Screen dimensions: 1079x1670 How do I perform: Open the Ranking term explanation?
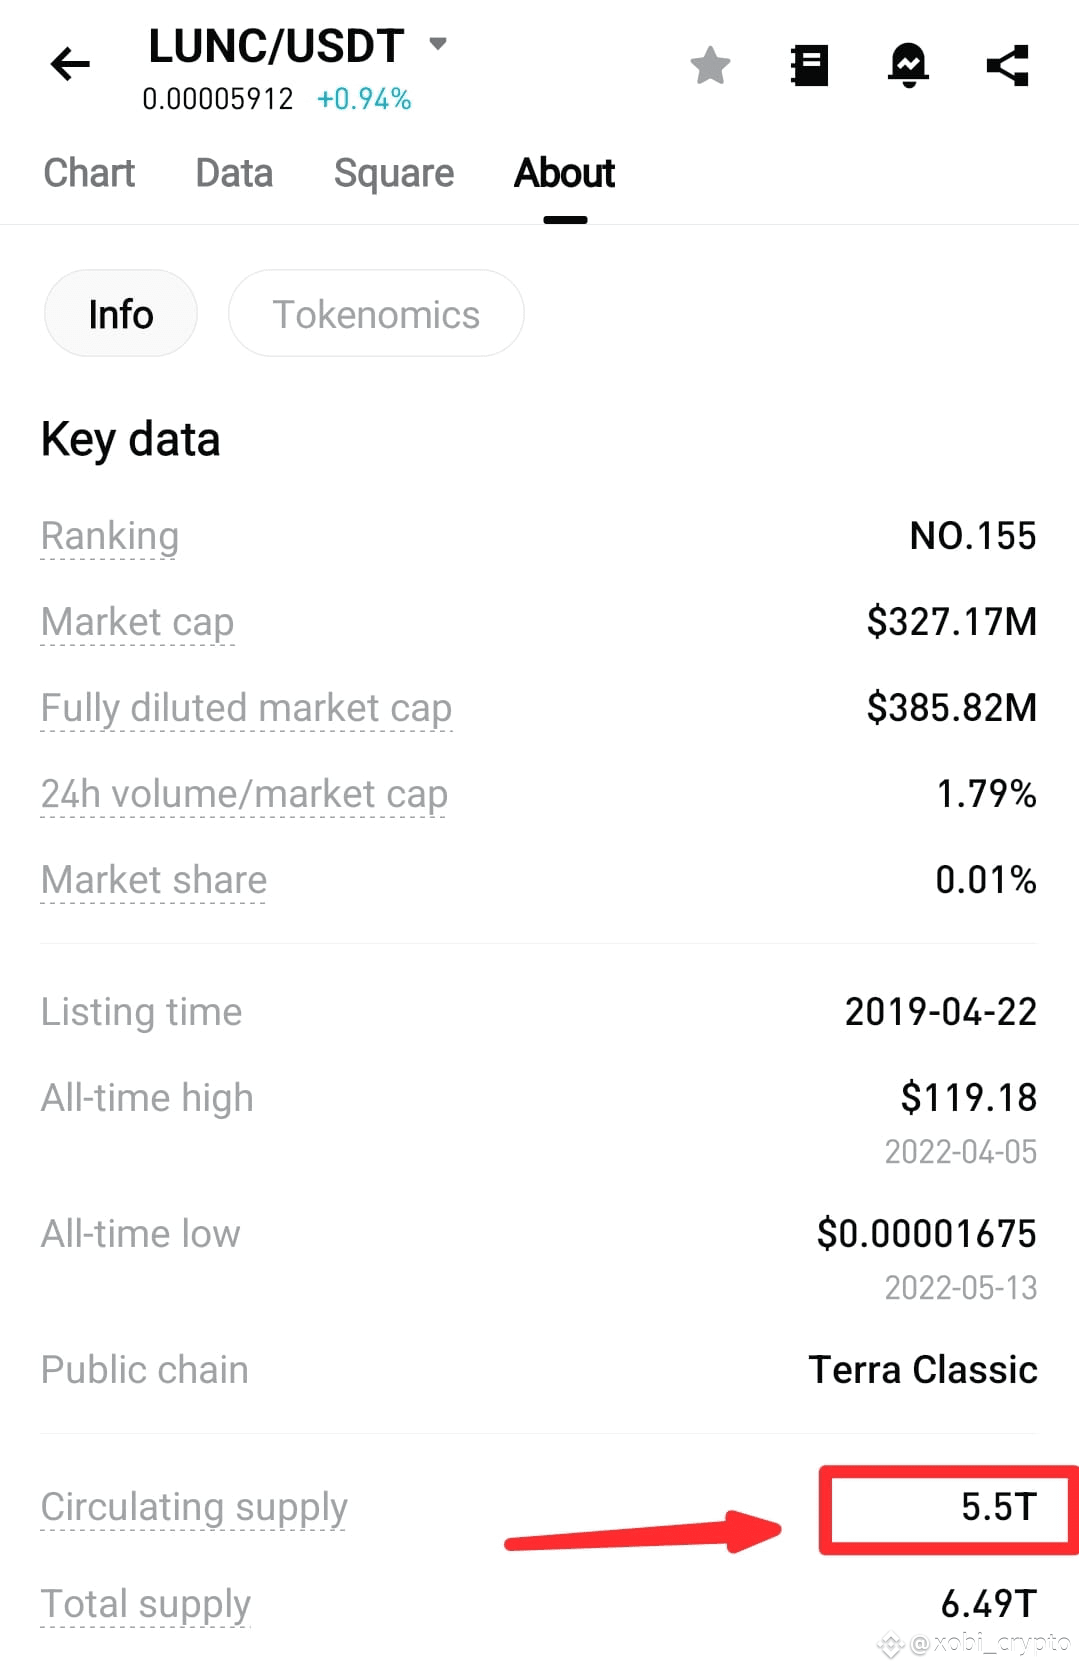click(110, 536)
